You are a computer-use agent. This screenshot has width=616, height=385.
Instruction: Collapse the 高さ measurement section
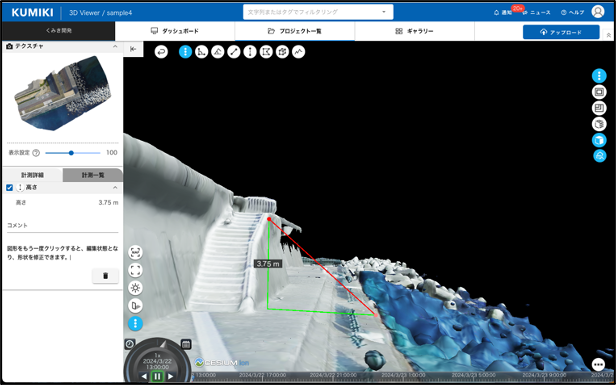point(115,188)
